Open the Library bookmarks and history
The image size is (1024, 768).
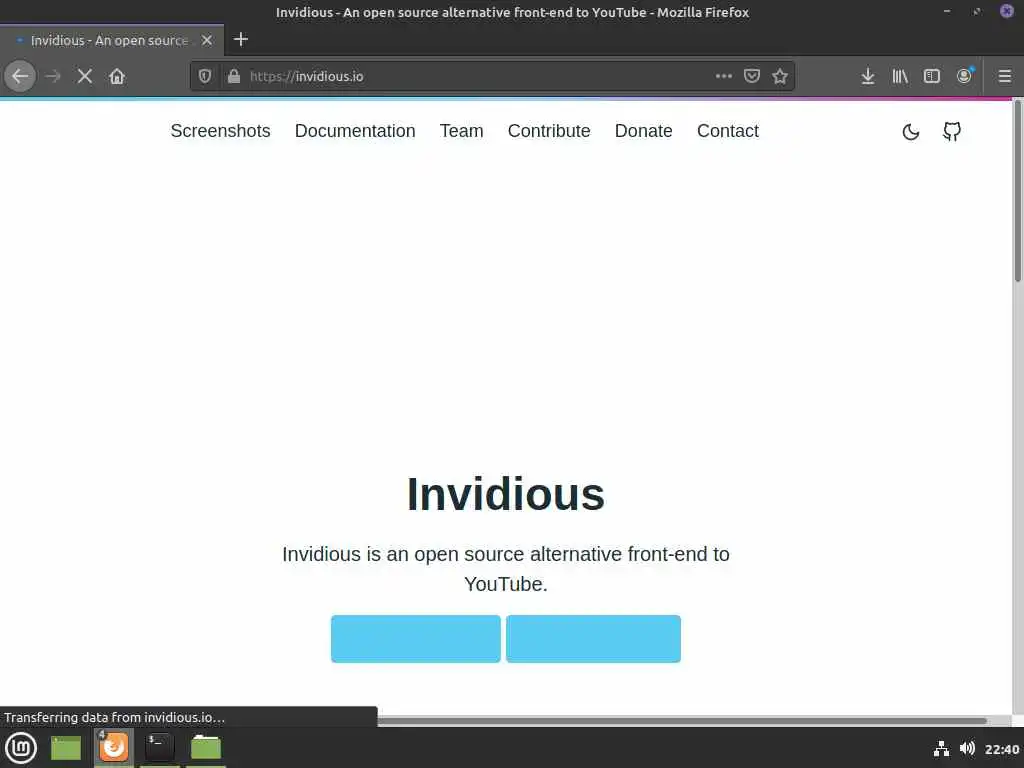(900, 76)
